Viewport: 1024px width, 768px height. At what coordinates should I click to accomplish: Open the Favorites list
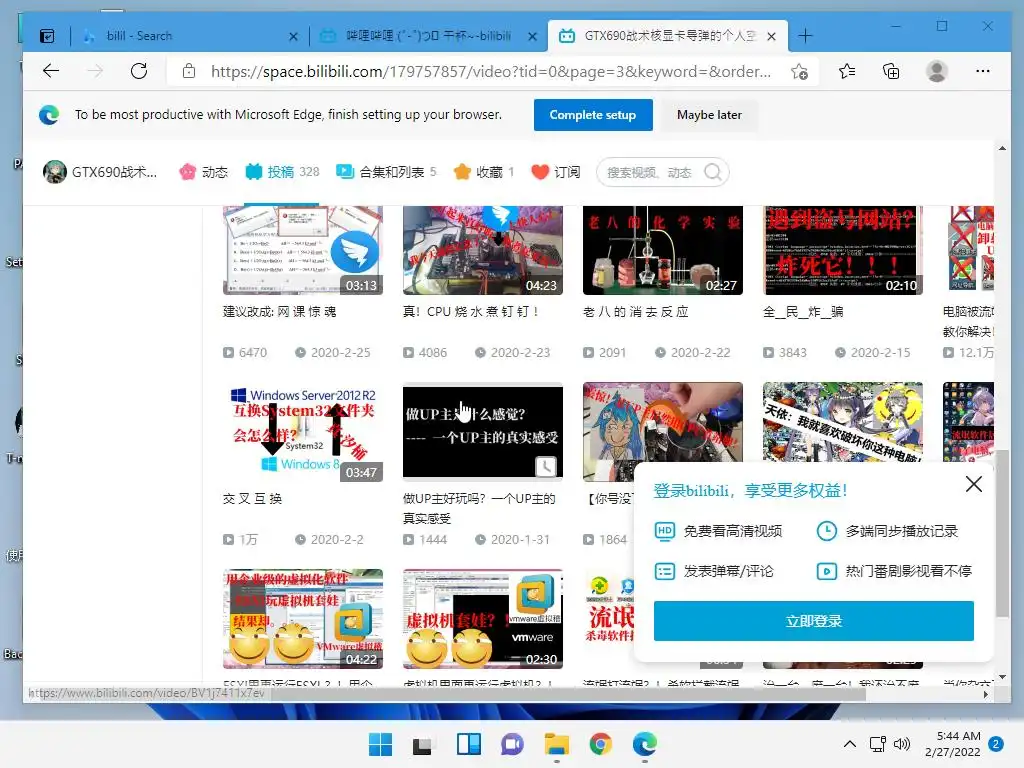(847, 71)
